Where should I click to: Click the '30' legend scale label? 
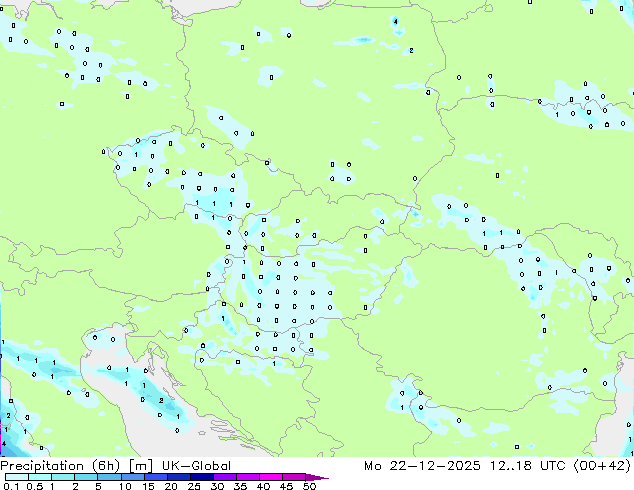point(217,486)
